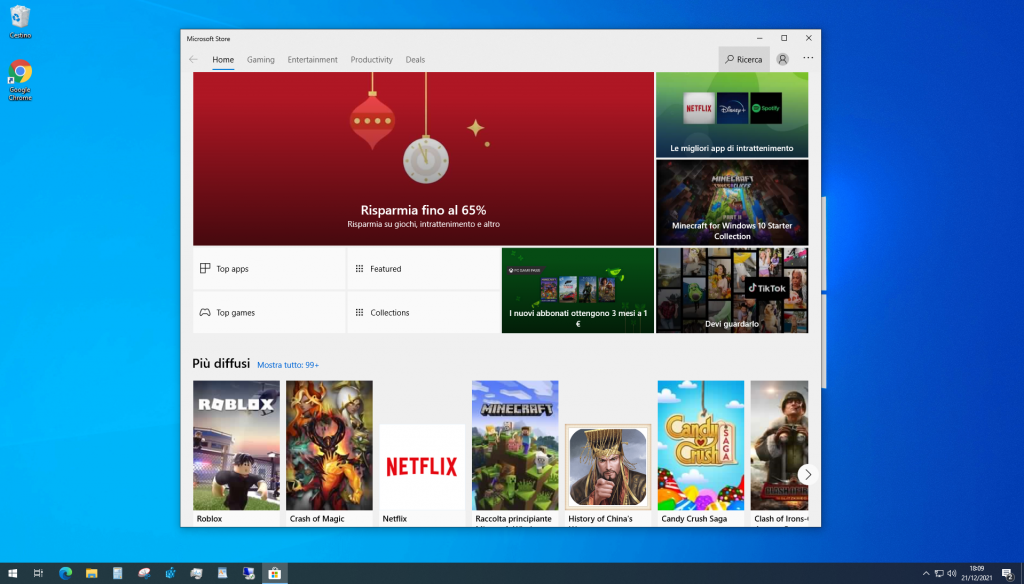Show hidden system tray icons
Viewport: 1024px width, 584px height.
[x=925, y=573]
